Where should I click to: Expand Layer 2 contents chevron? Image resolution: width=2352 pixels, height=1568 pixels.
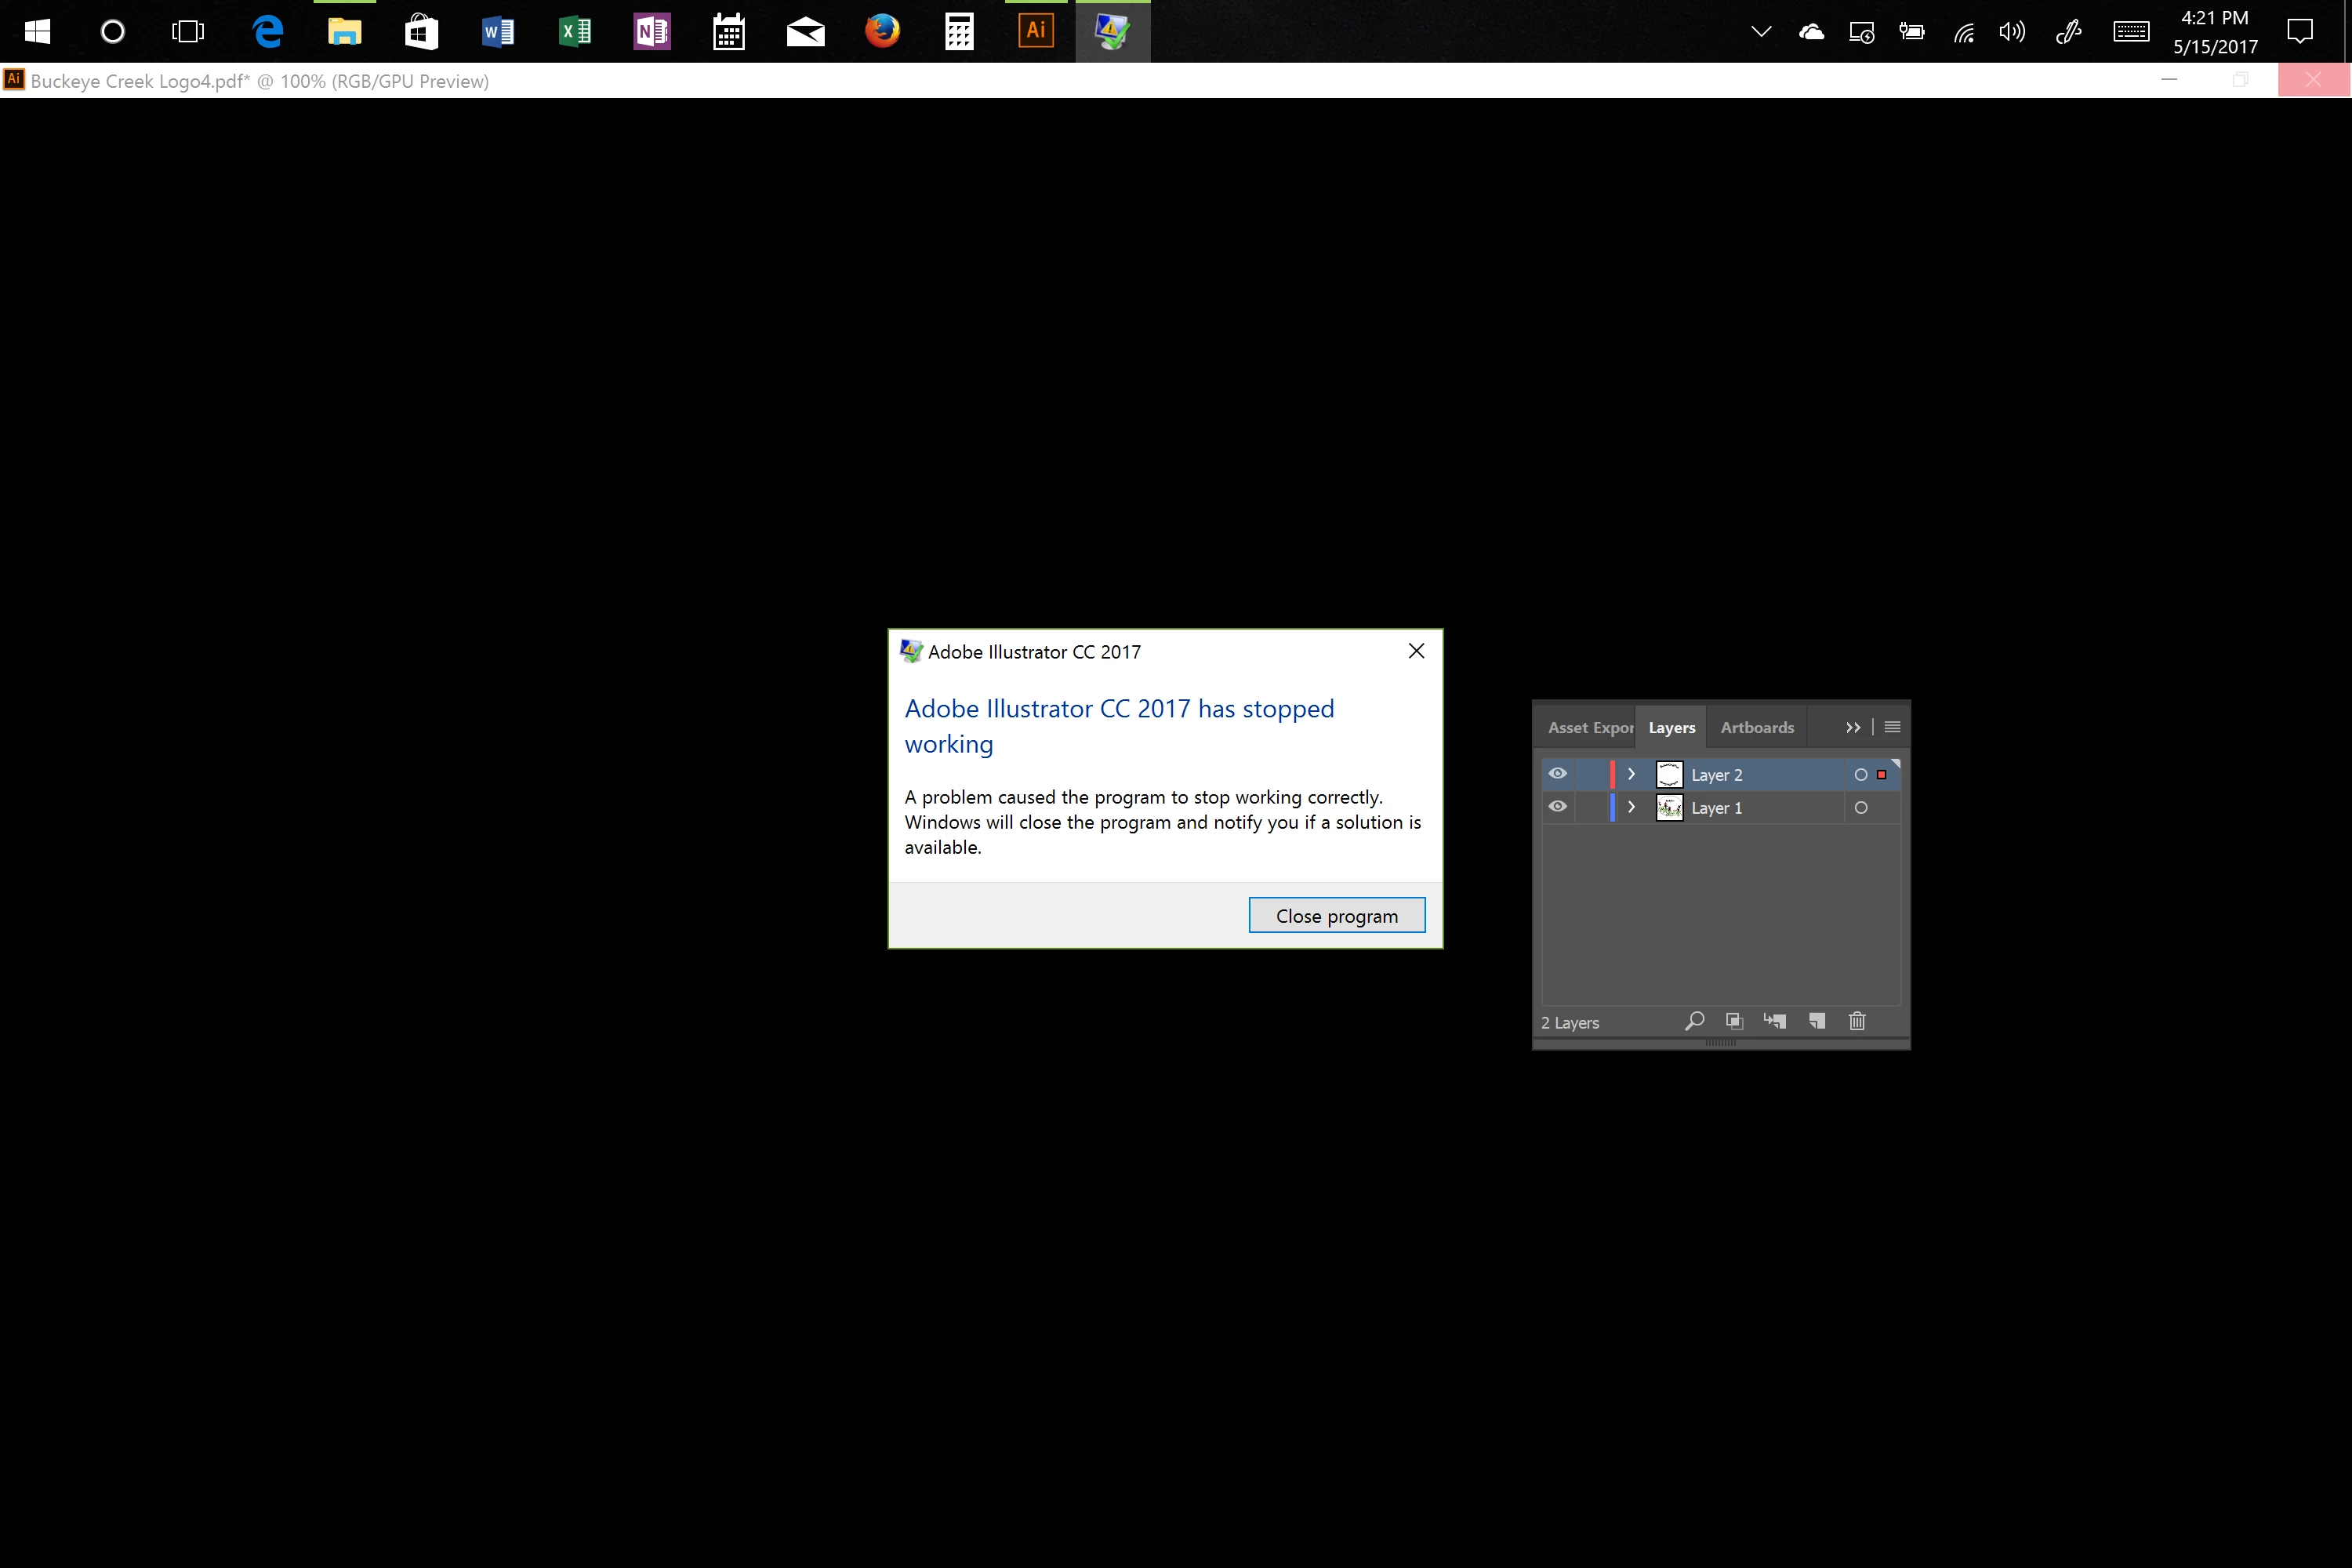click(1631, 775)
